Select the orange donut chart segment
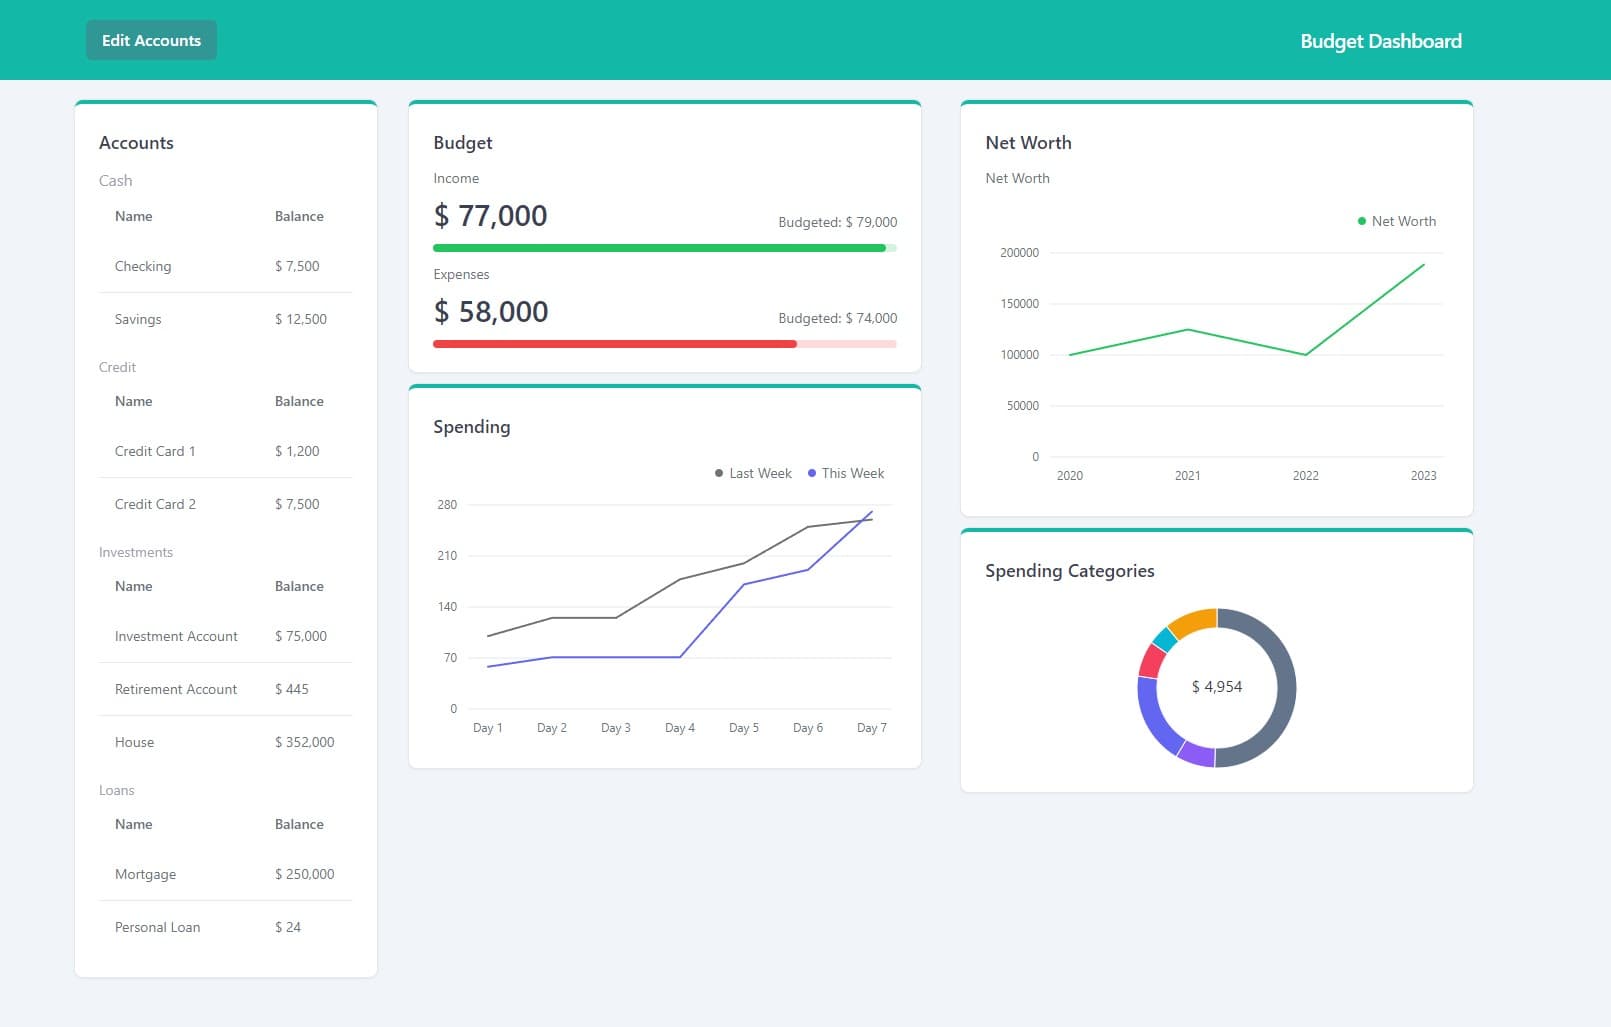This screenshot has width=1611, height=1027. pos(1194,621)
